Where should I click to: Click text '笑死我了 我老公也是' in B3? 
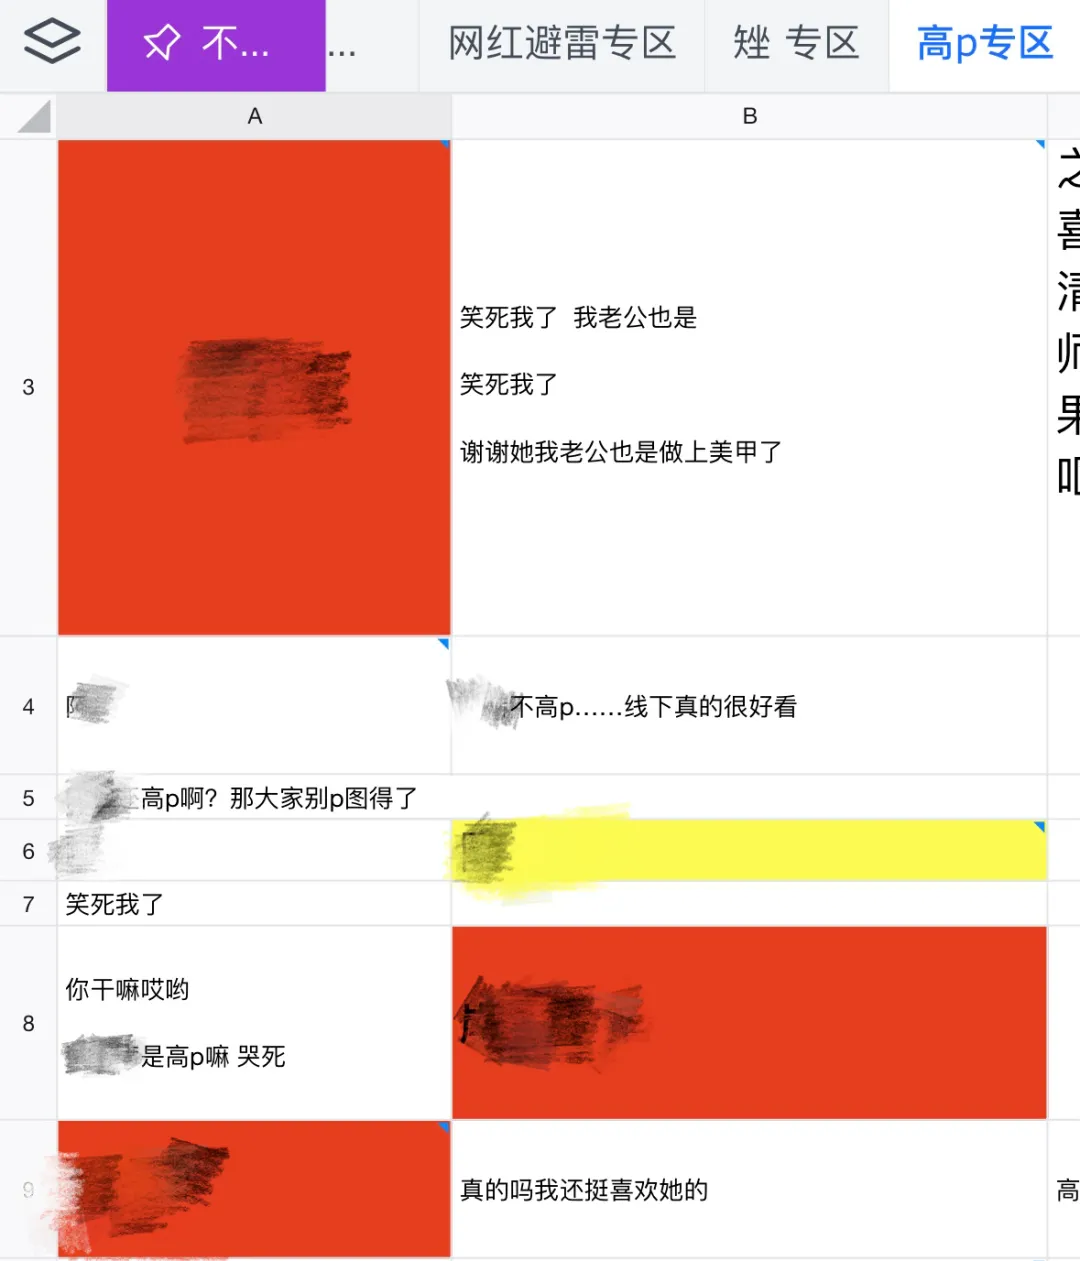click(578, 318)
